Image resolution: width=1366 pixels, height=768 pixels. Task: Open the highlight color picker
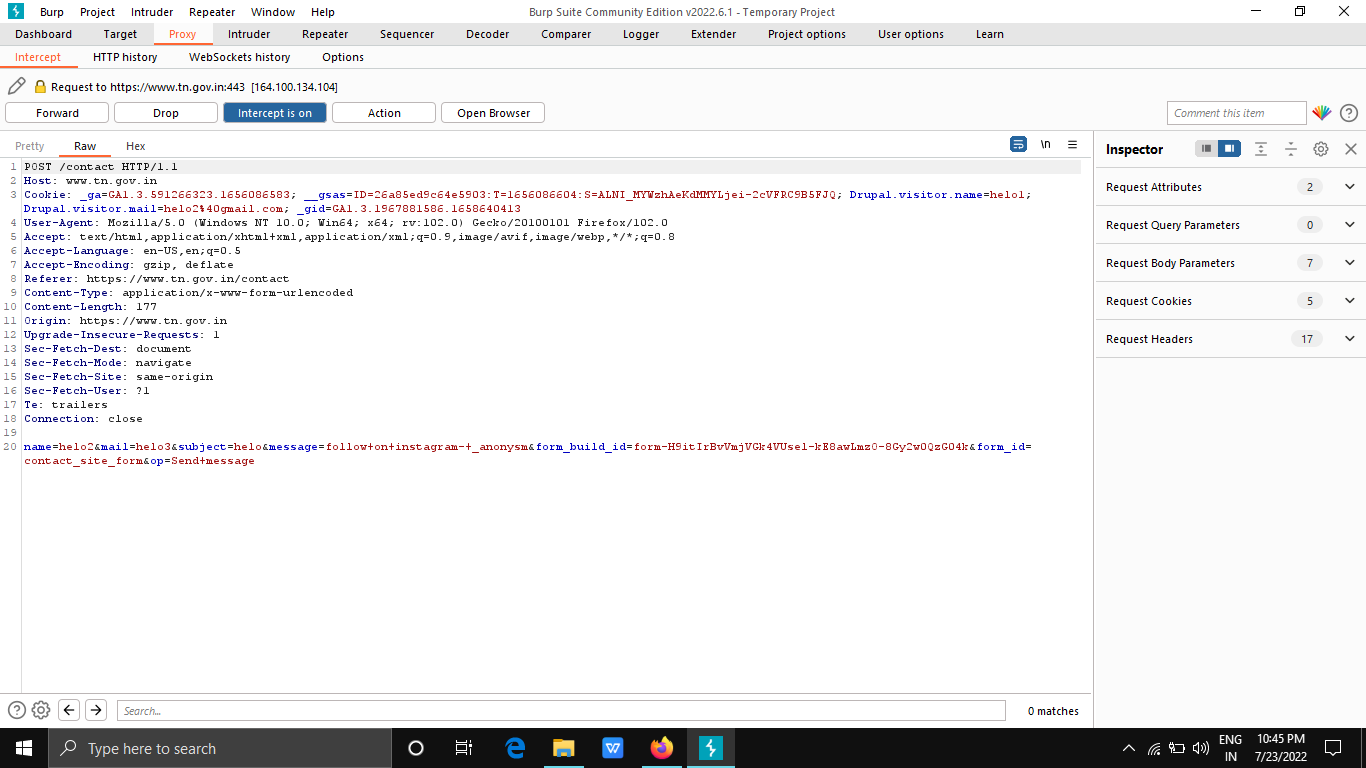point(1322,113)
